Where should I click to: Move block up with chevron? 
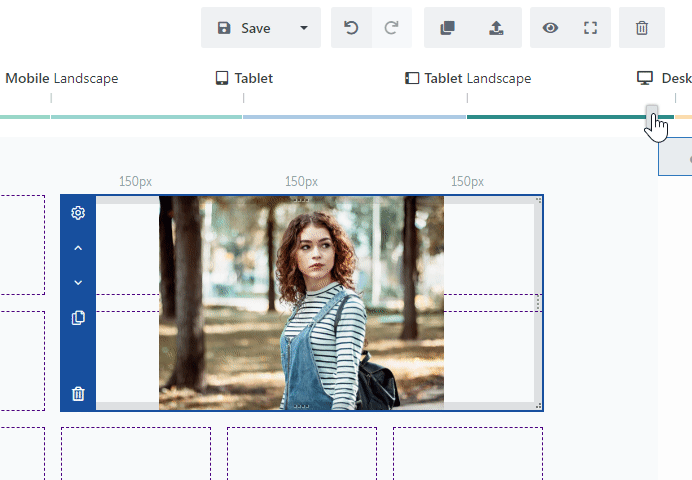click(78, 248)
